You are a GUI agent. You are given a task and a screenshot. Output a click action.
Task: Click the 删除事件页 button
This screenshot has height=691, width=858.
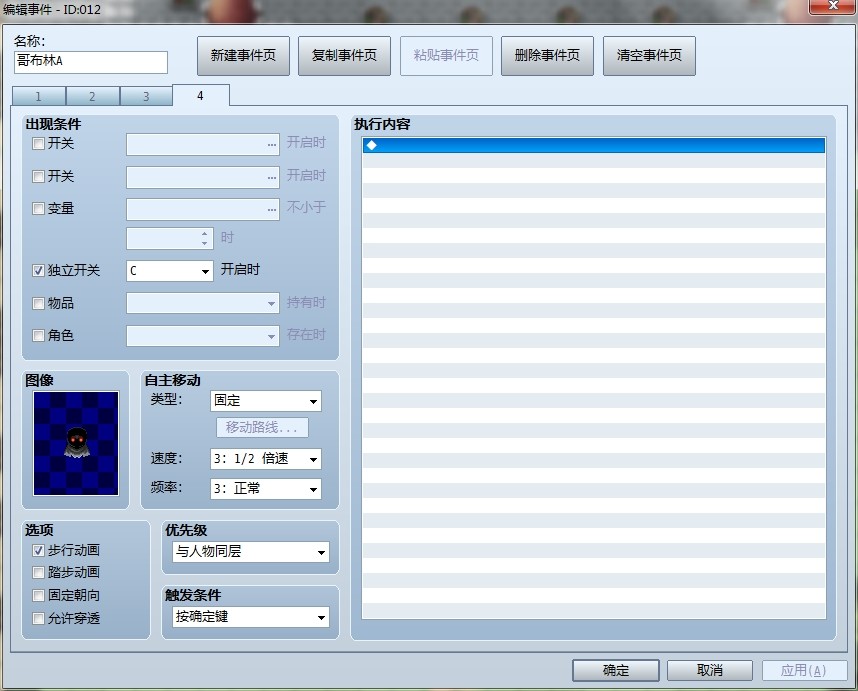(x=547, y=55)
